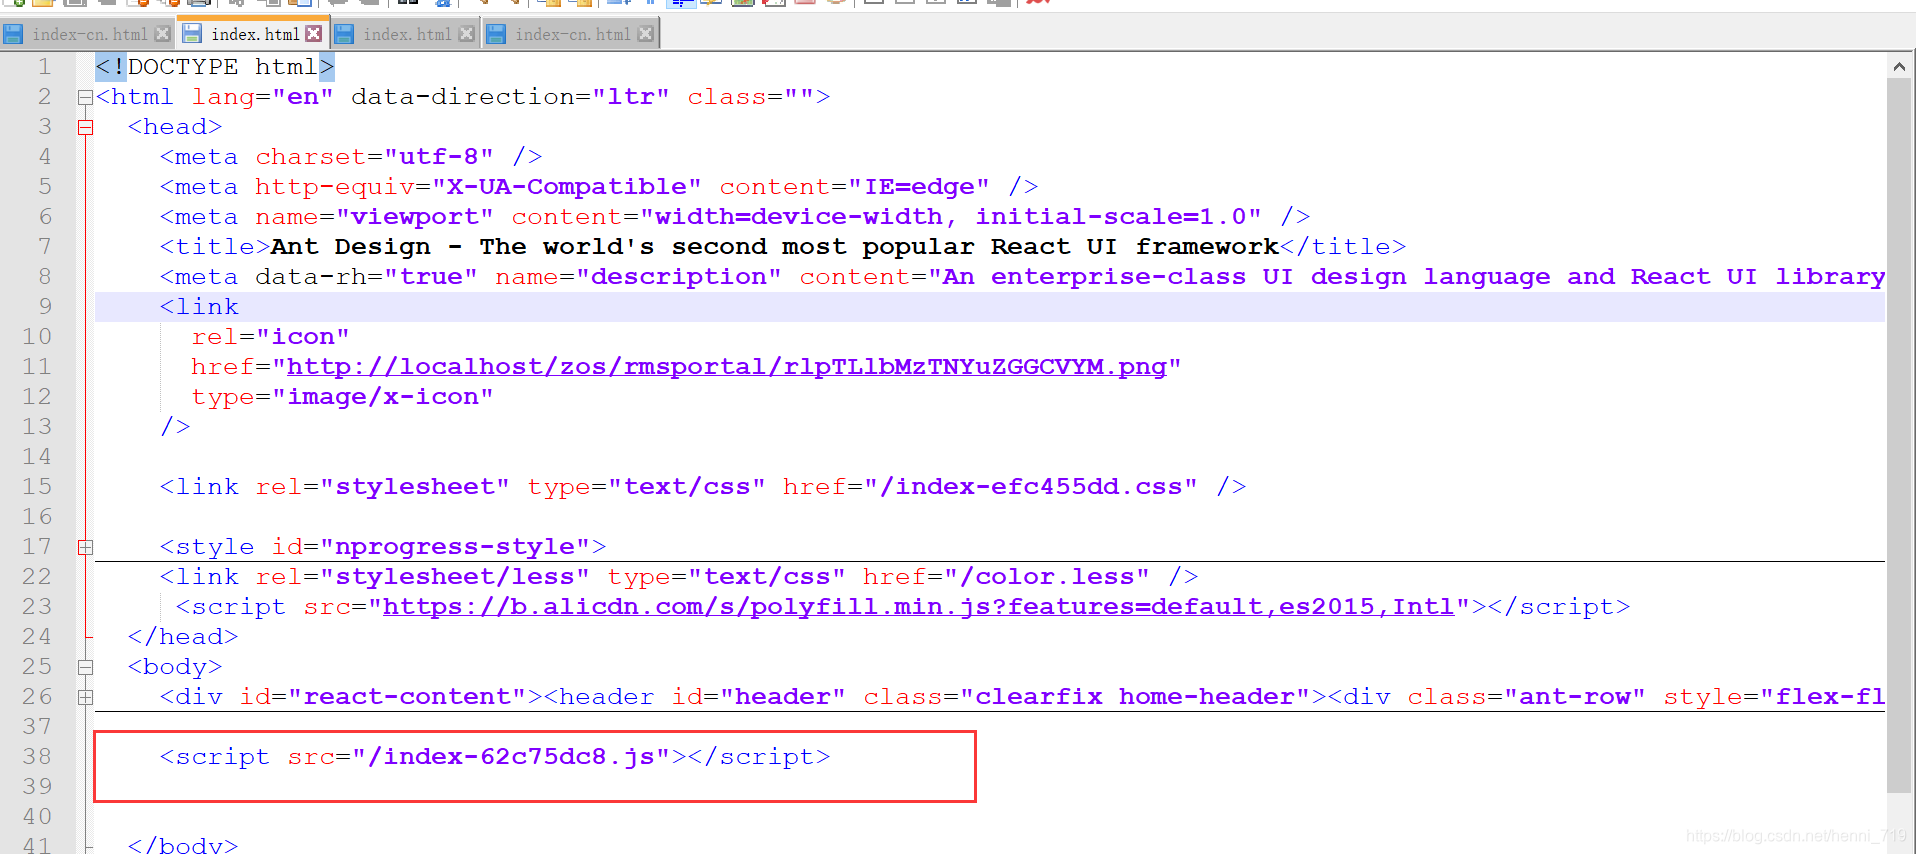Image resolution: width=1916 pixels, height=854 pixels.
Task: Click the "nprogress-style" id value
Action: coord(455,547)
